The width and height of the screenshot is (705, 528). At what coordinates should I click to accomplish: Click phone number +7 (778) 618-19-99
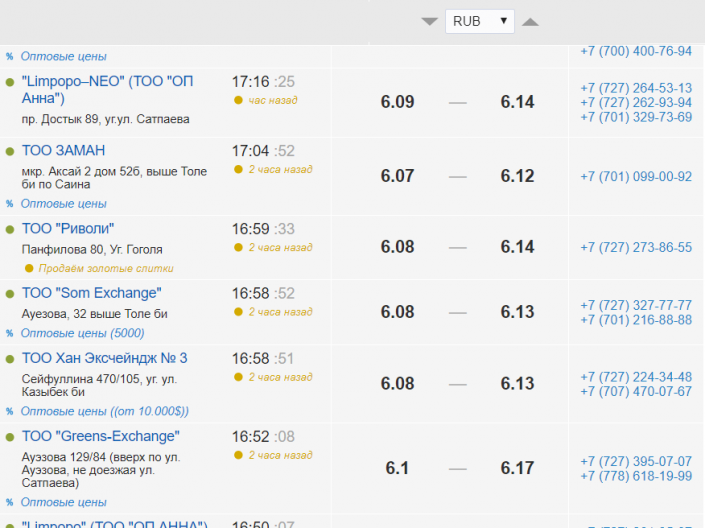[635, 476]
